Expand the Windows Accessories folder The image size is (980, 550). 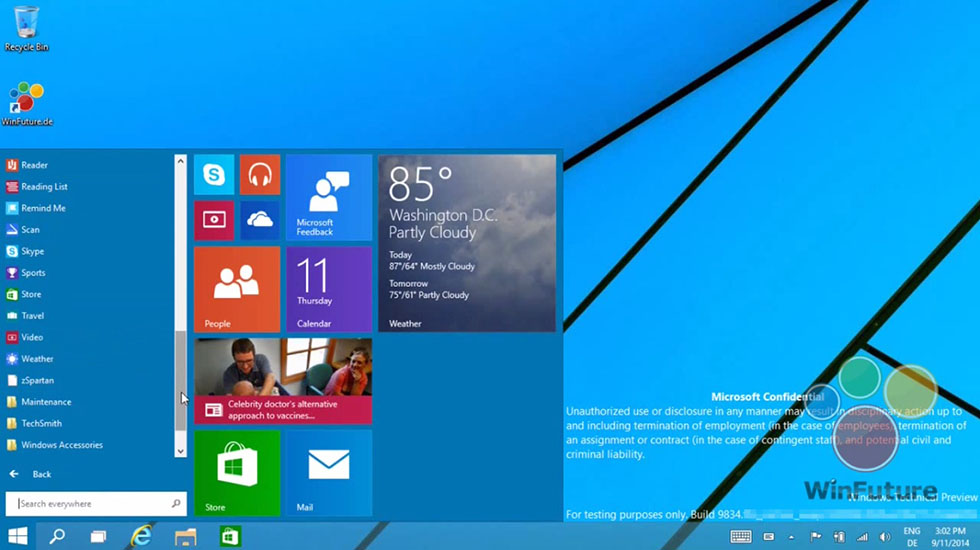point(60,445)
